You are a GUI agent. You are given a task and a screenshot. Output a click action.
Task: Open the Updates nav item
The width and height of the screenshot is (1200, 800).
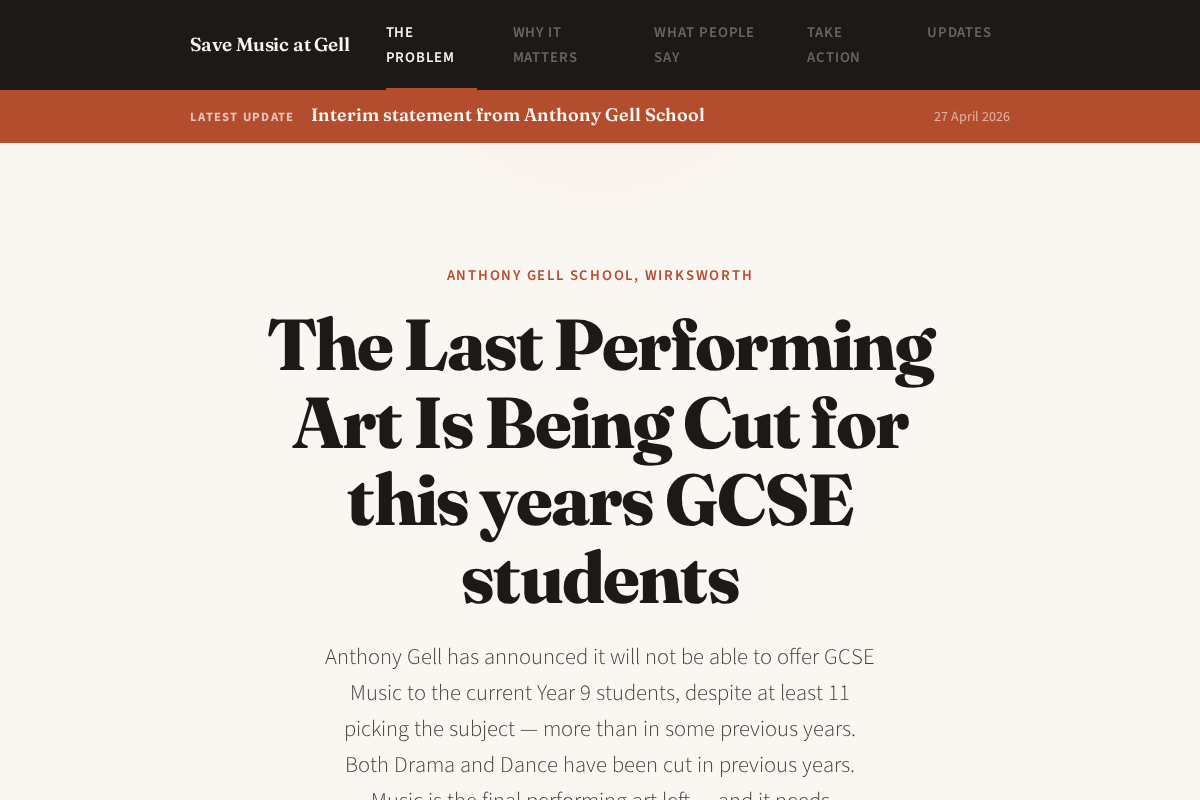[x=959, y=32]
